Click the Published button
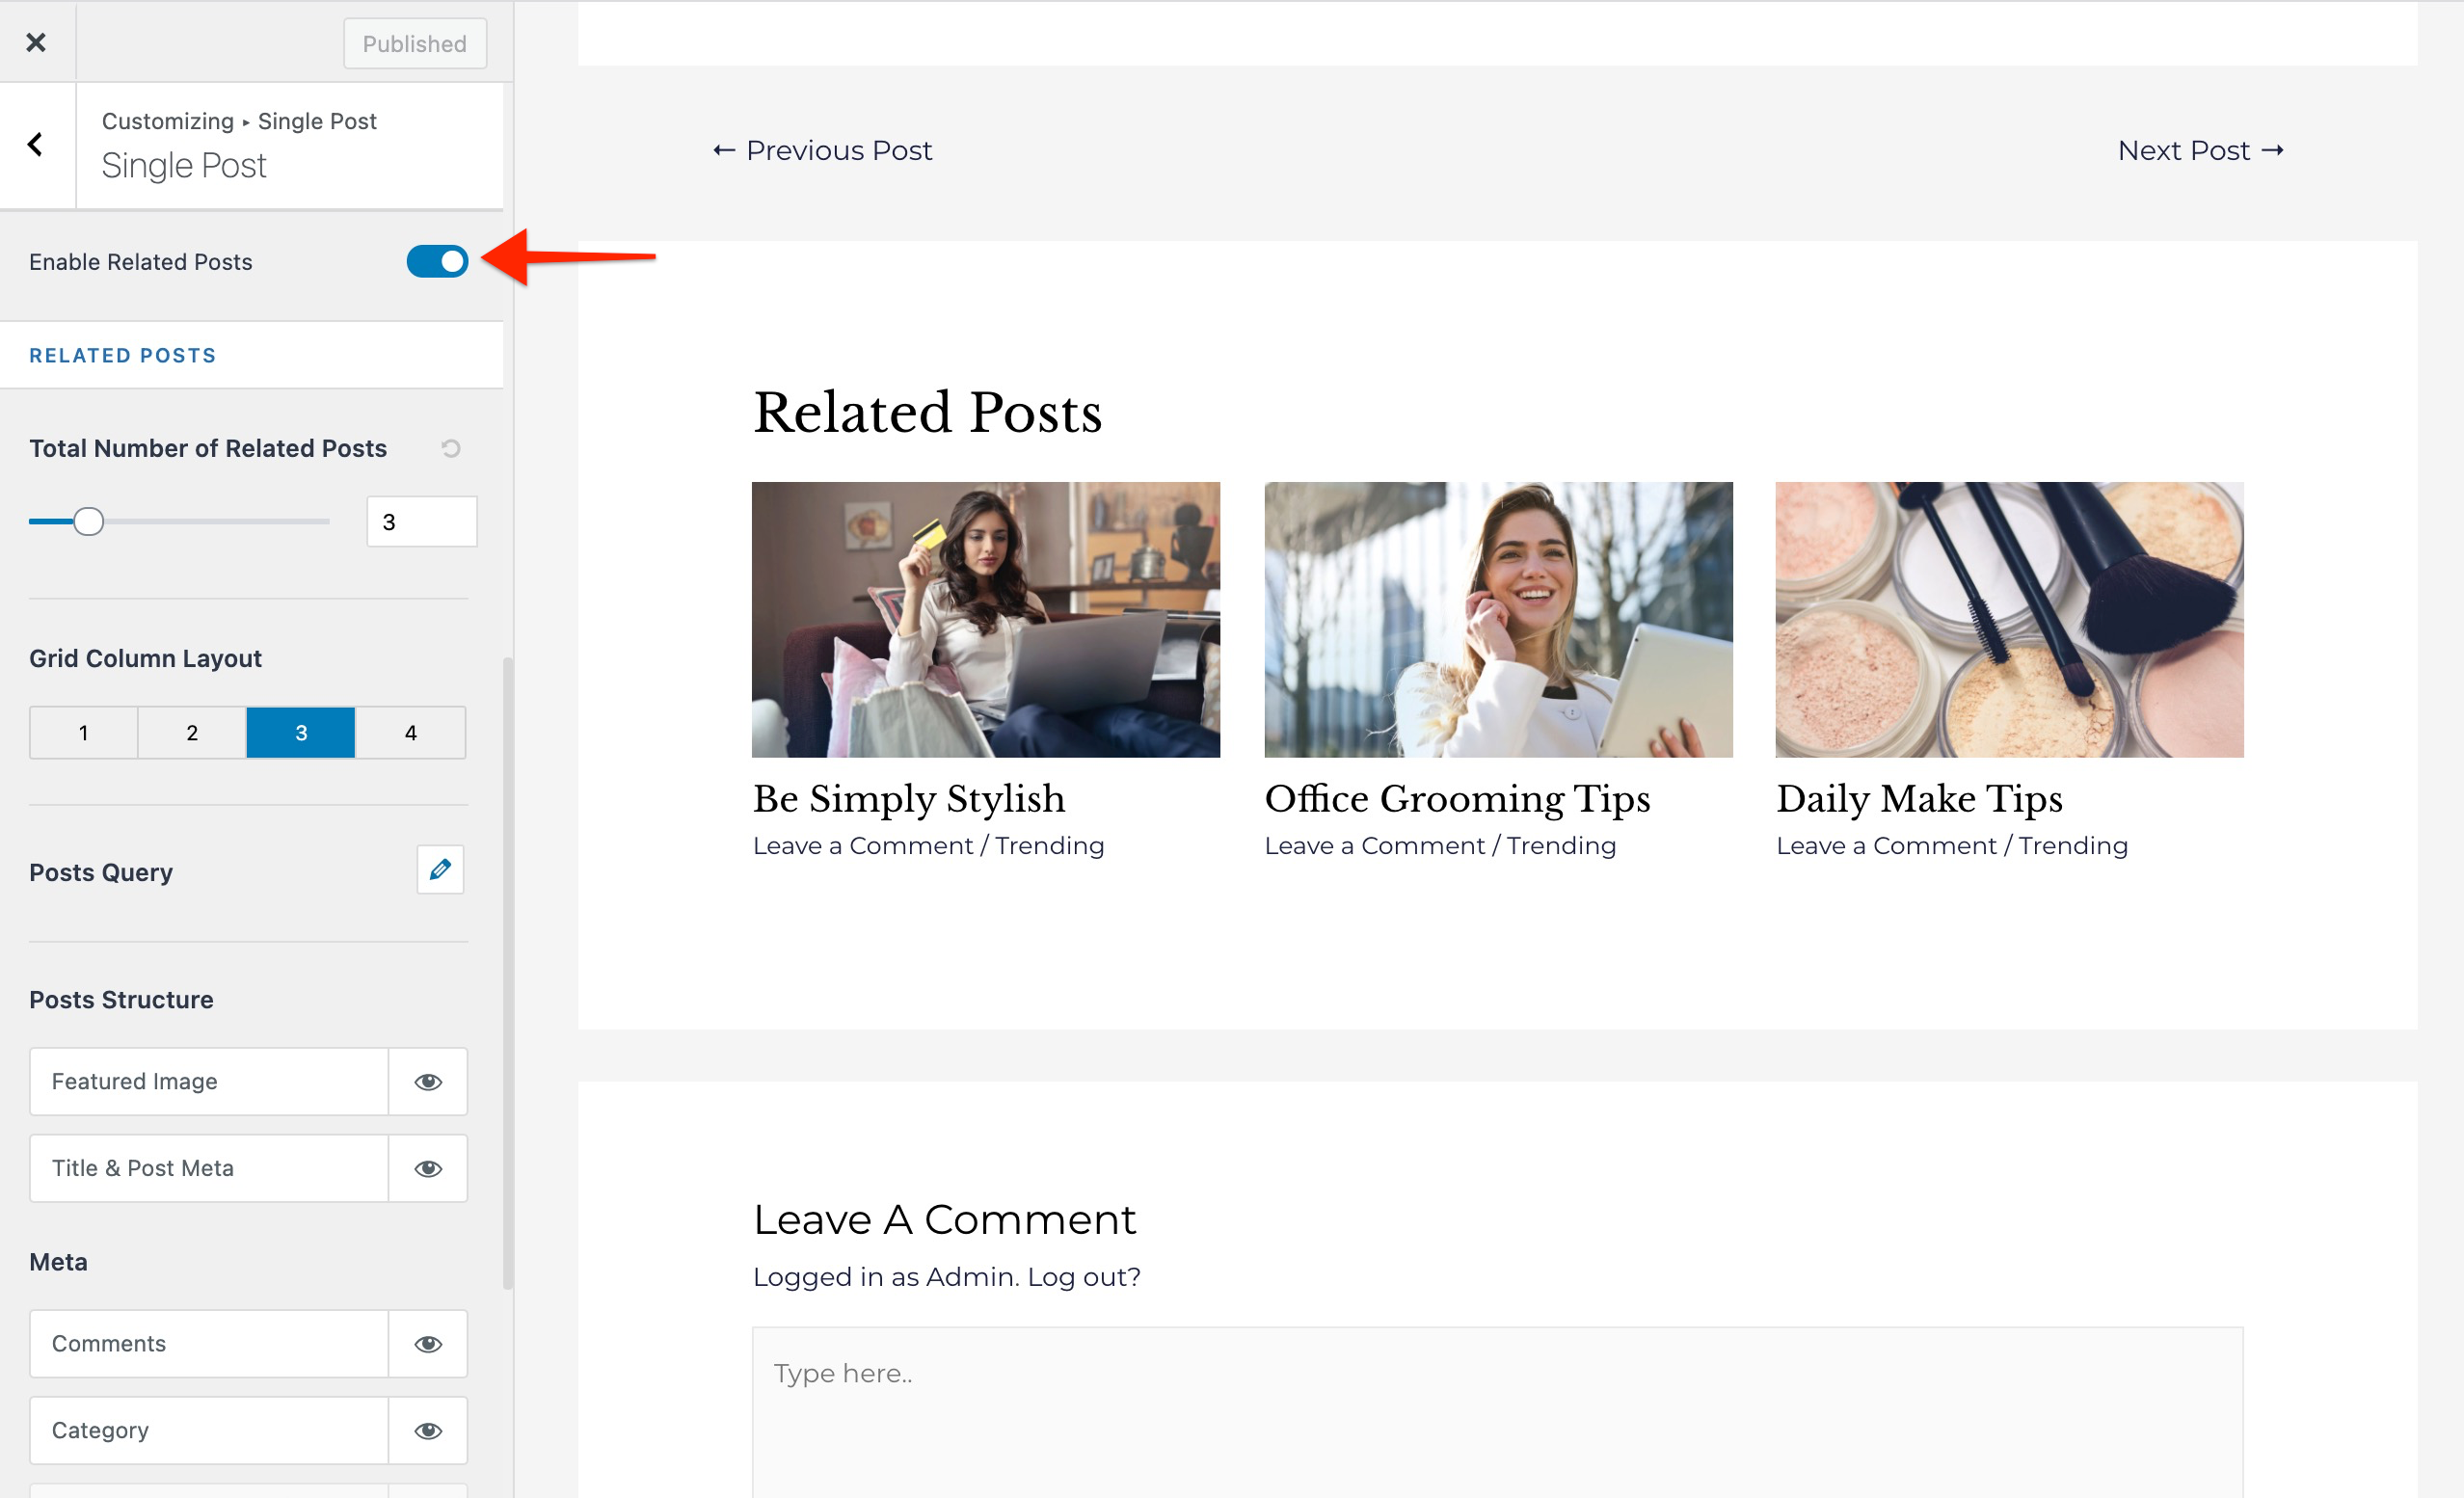 pos(415,44)
